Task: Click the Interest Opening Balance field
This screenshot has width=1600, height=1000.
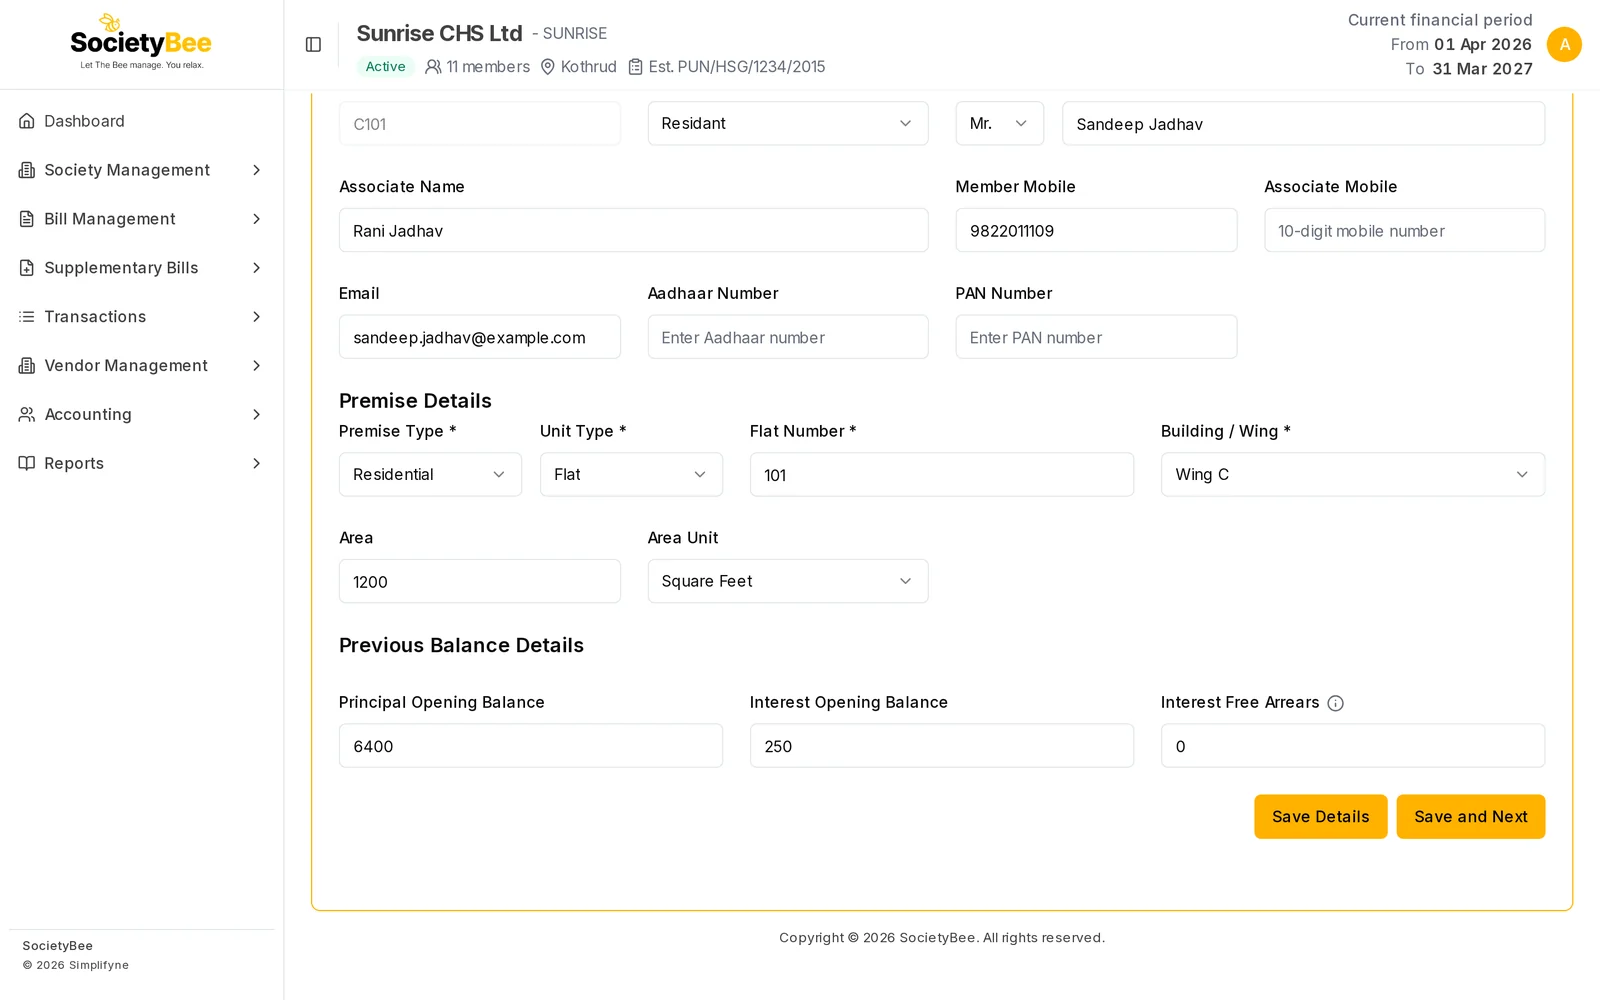Action: click(942, 746)
